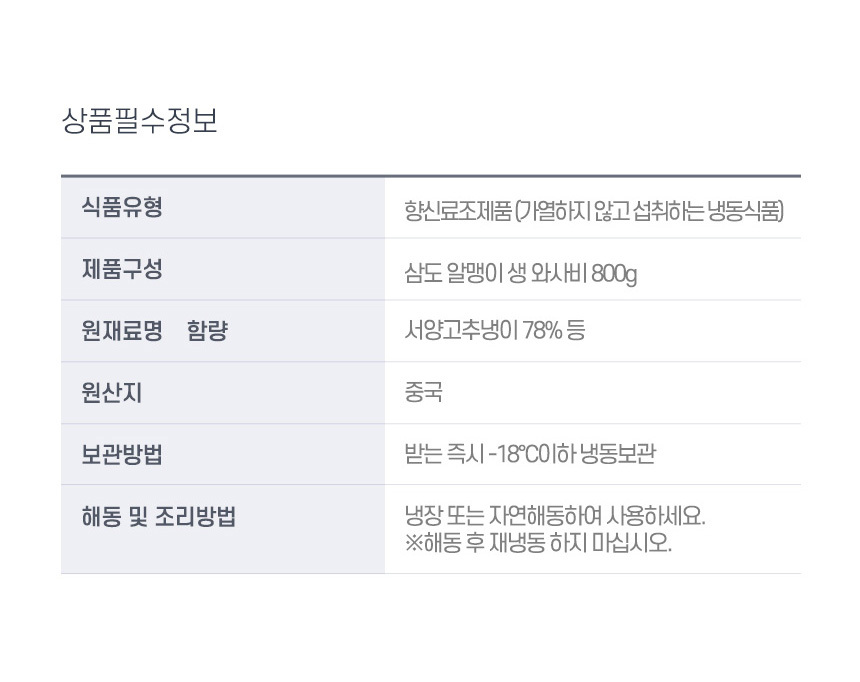
Task: Click the 함량 label text
Action: 207,331
